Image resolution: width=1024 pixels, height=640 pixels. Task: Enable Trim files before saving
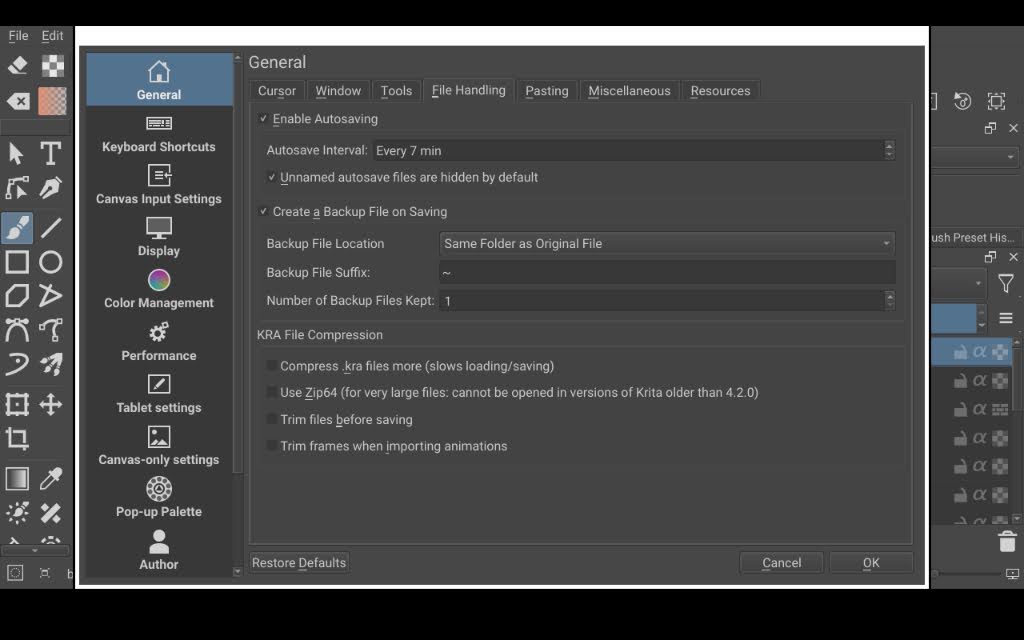(271, 419)
